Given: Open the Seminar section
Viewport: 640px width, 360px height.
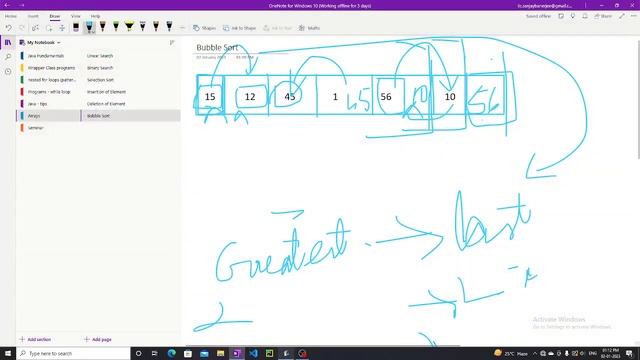Looking at the screenshot, I should pos(48,128).
